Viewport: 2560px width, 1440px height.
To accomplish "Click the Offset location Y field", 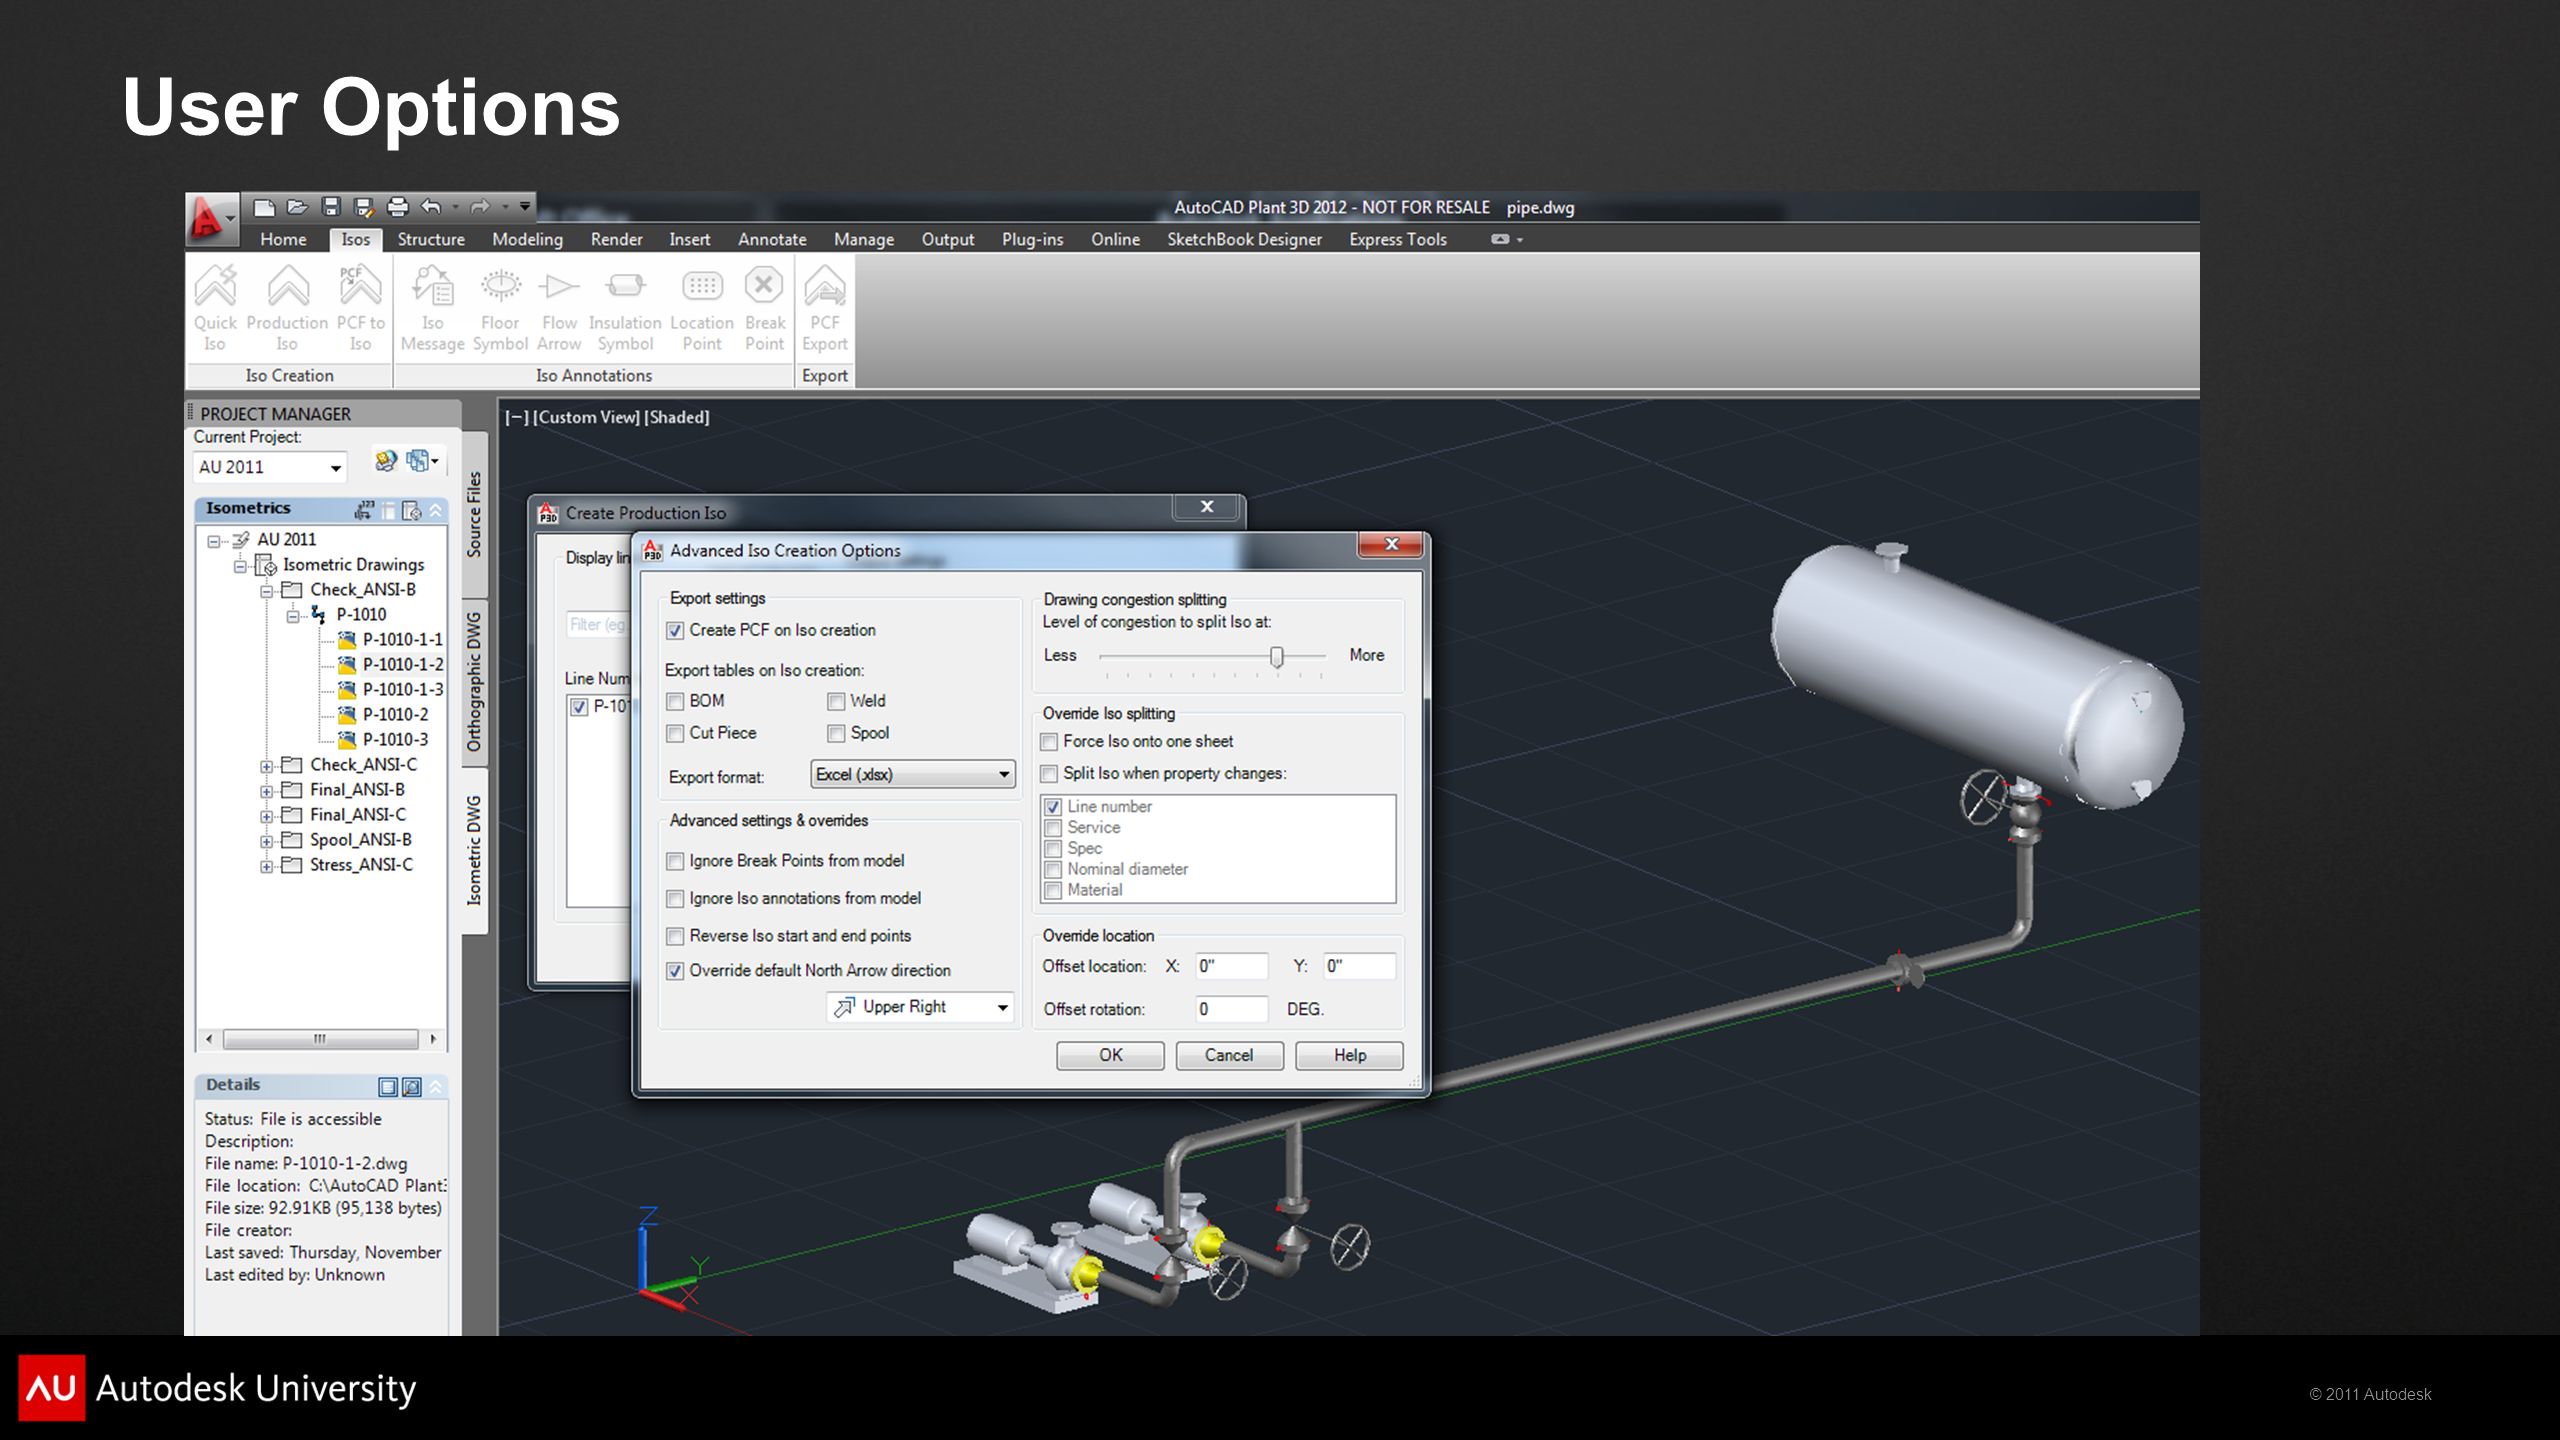I will pos(1359,966).
